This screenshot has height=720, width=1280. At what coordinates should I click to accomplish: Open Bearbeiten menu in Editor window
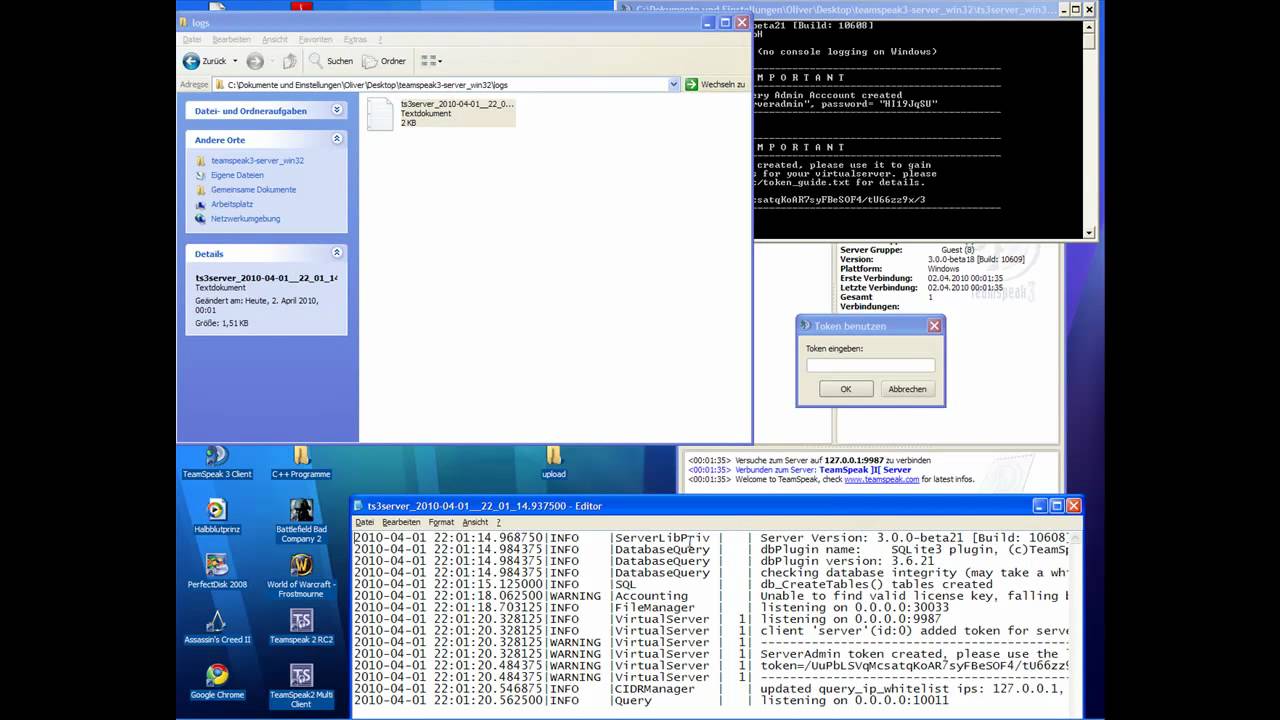pyautogui.click(x=401, y=522)
